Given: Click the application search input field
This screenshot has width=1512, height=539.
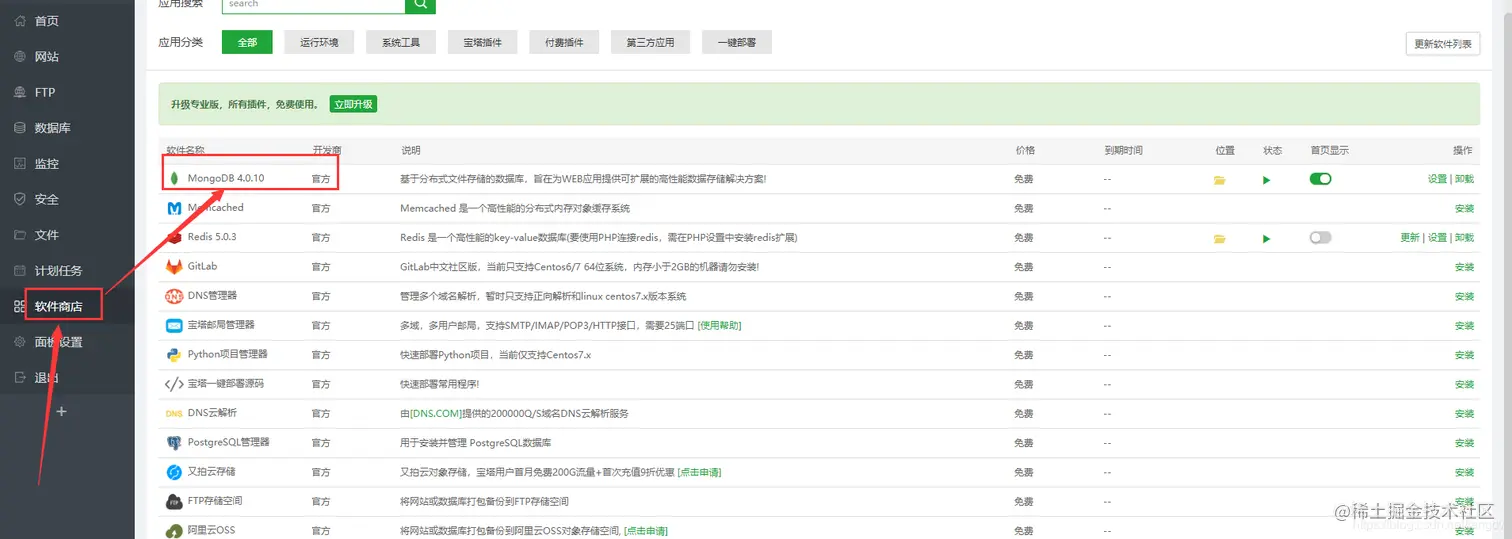Looking at the screenshot, I should point(313,4).
